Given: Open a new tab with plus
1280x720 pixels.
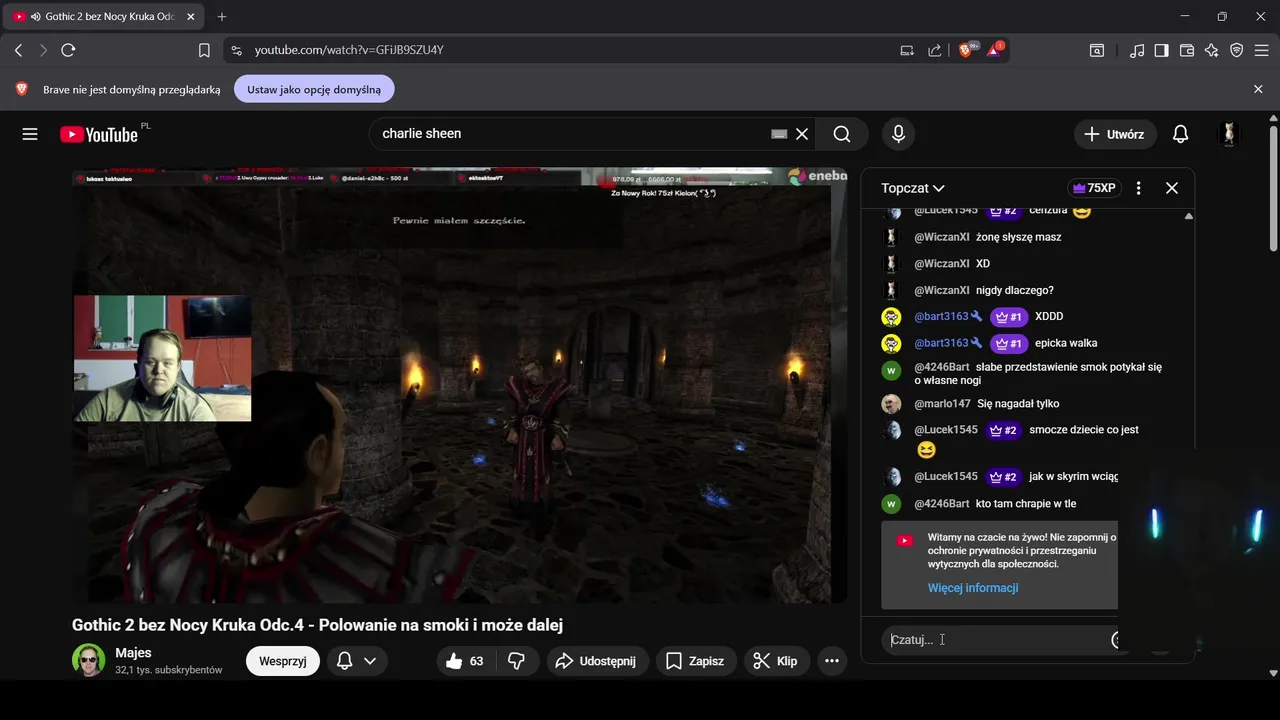Looking at the screenshot, I should [222, 17].
